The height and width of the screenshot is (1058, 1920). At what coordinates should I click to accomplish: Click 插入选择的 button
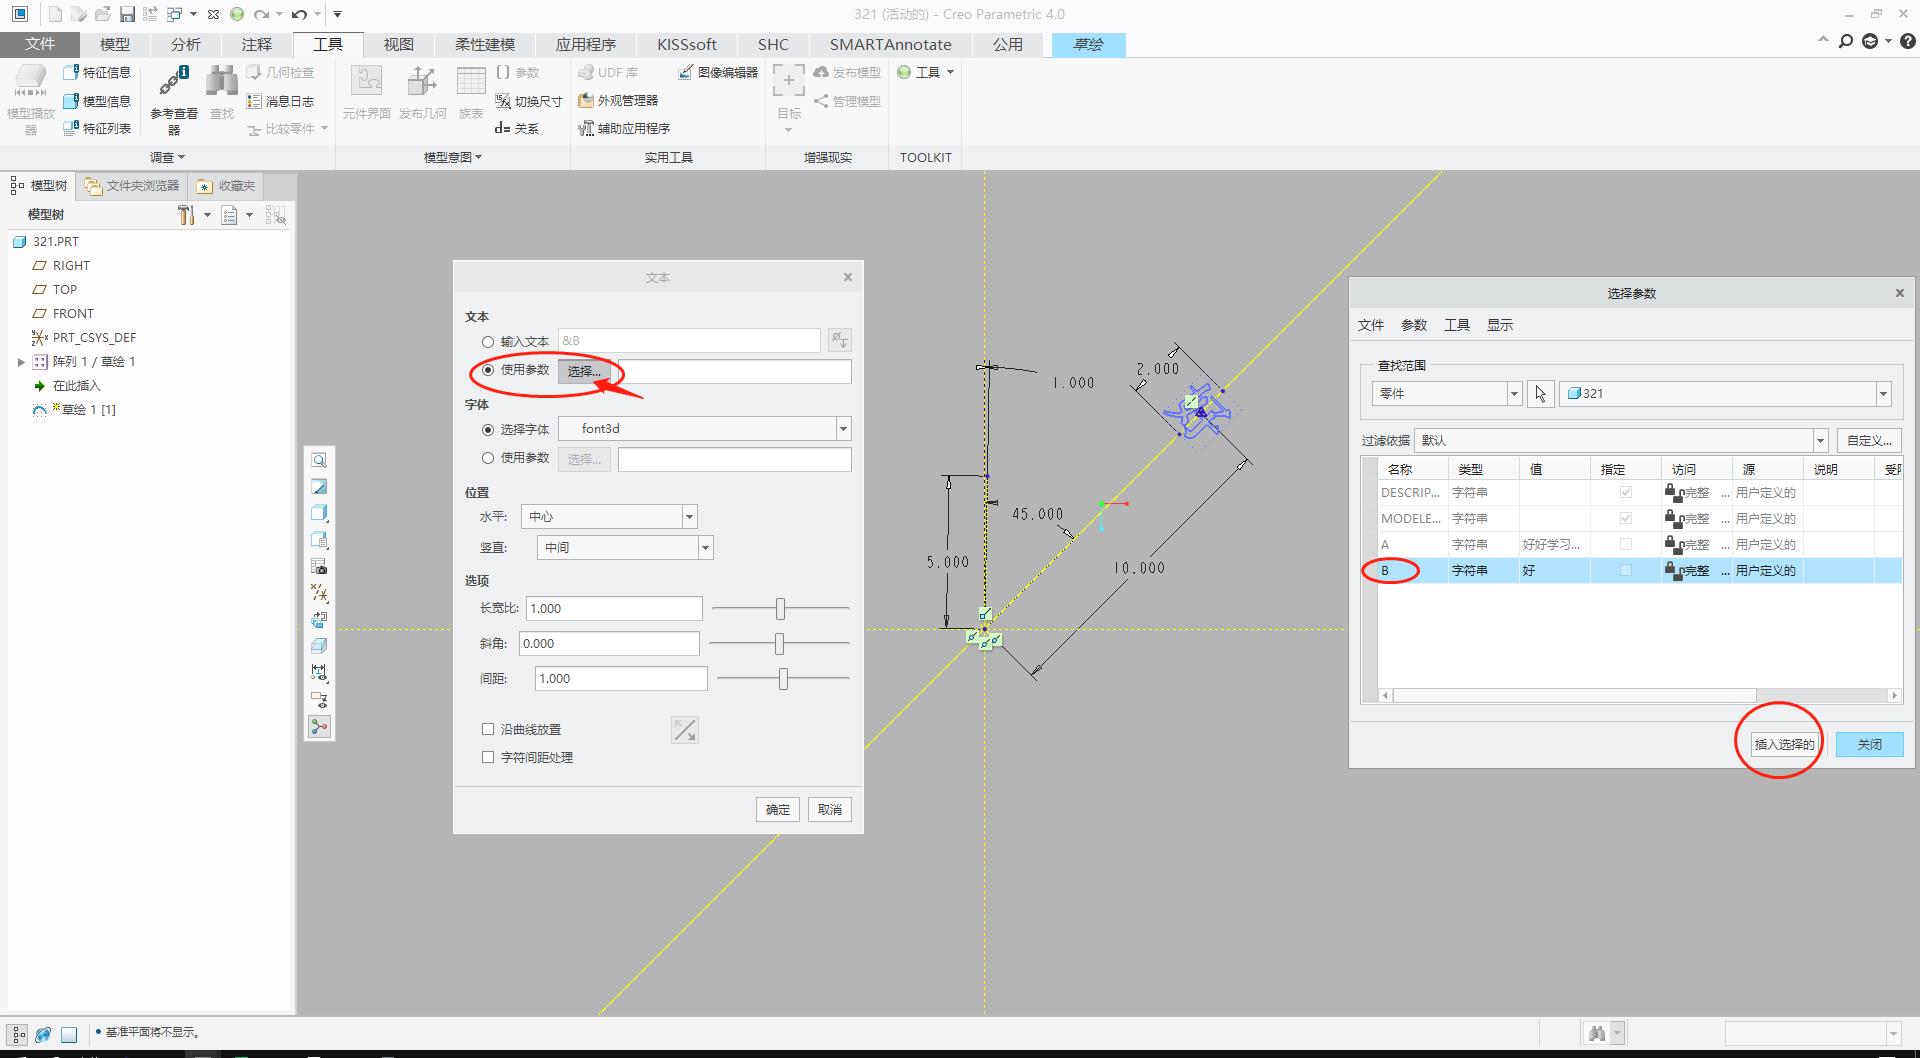(x=1784, y=744)
